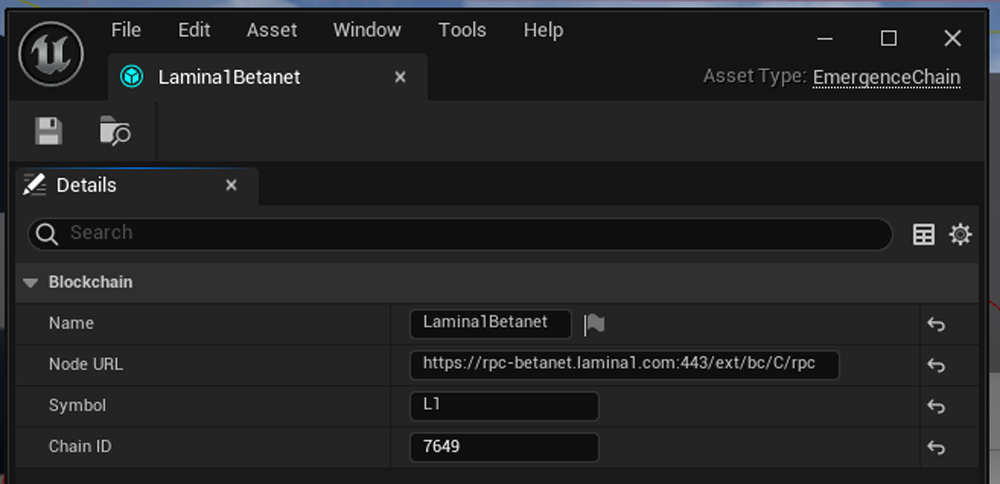
Task: Reset Name property to default
Action: click(936, 325)
